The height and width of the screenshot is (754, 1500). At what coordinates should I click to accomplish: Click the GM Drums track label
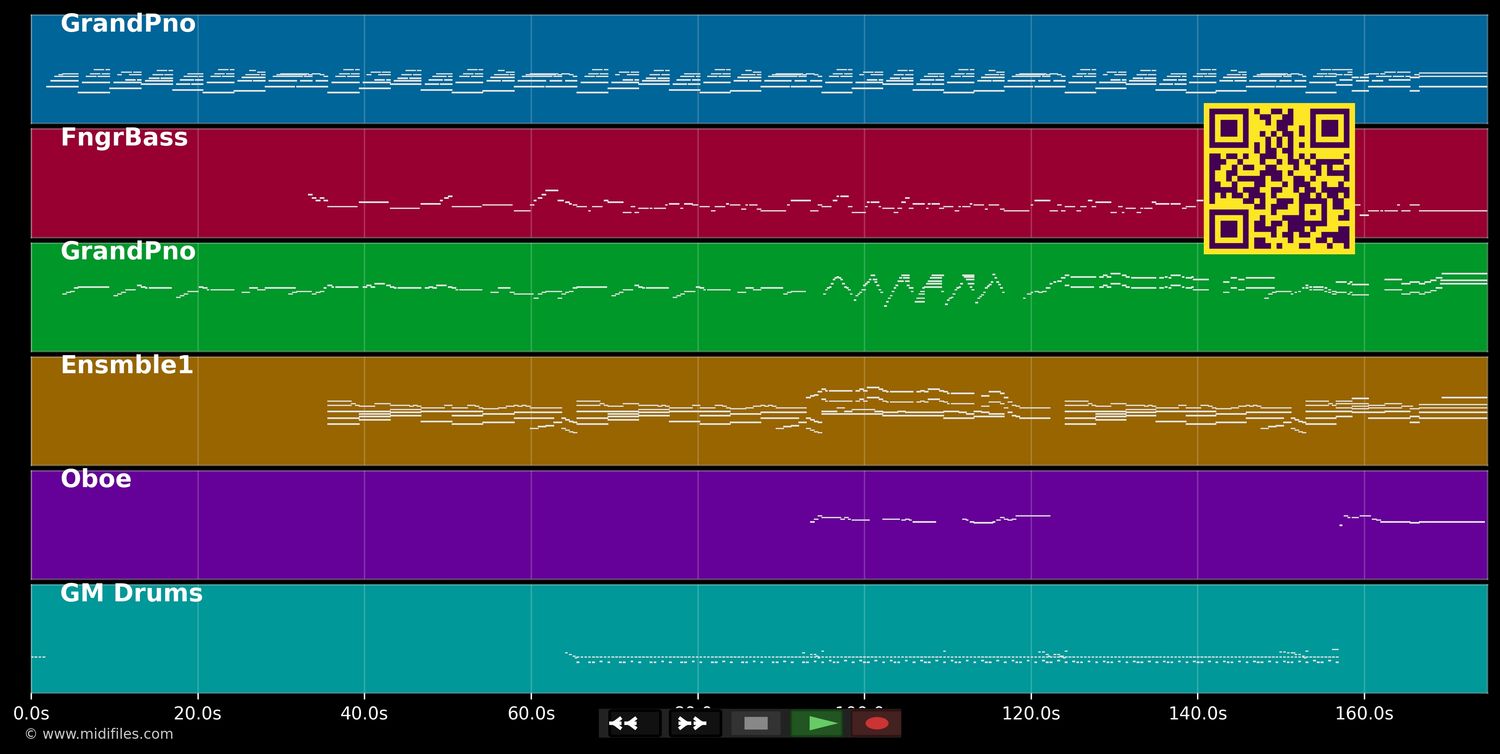(131, 594)
